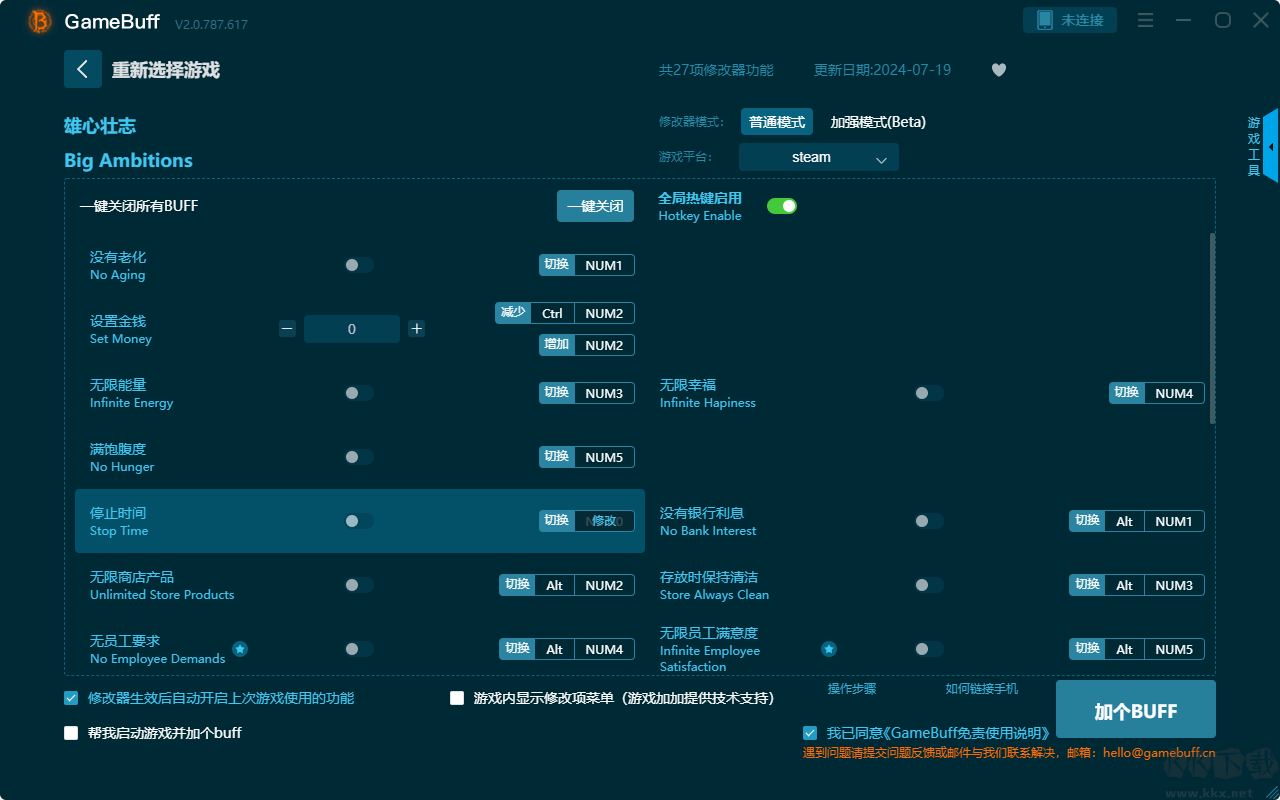
Task: Click the GameBuff logo icon
Action: coord(40,21)
